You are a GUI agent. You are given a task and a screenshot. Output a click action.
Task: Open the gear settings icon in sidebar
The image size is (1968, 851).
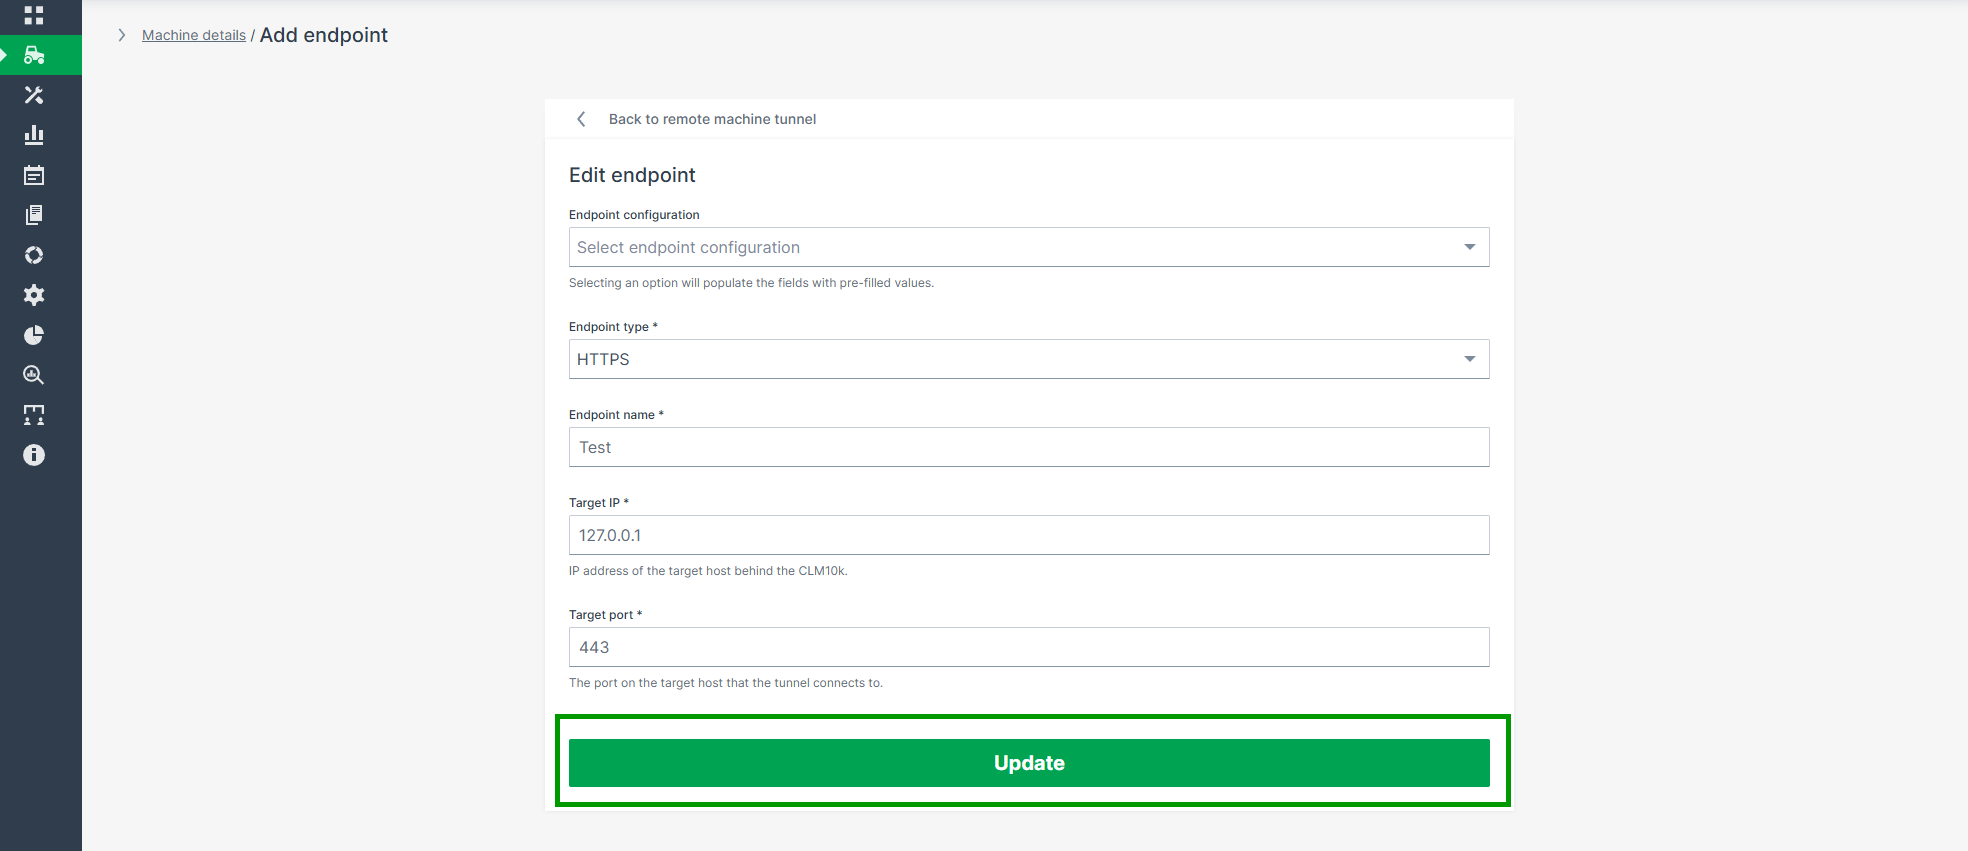[34, 295]
